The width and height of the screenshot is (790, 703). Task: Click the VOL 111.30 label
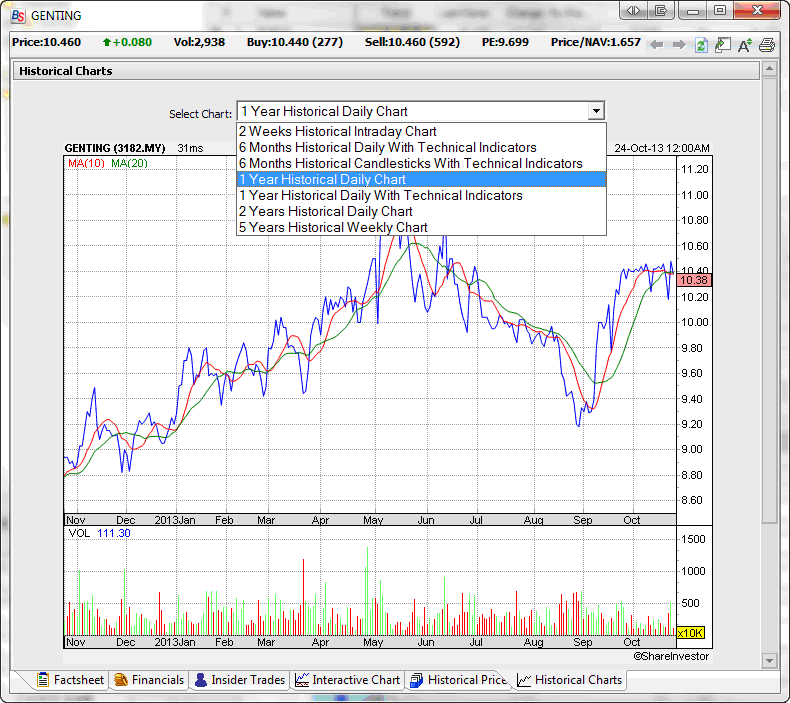(x=99, y=533)
